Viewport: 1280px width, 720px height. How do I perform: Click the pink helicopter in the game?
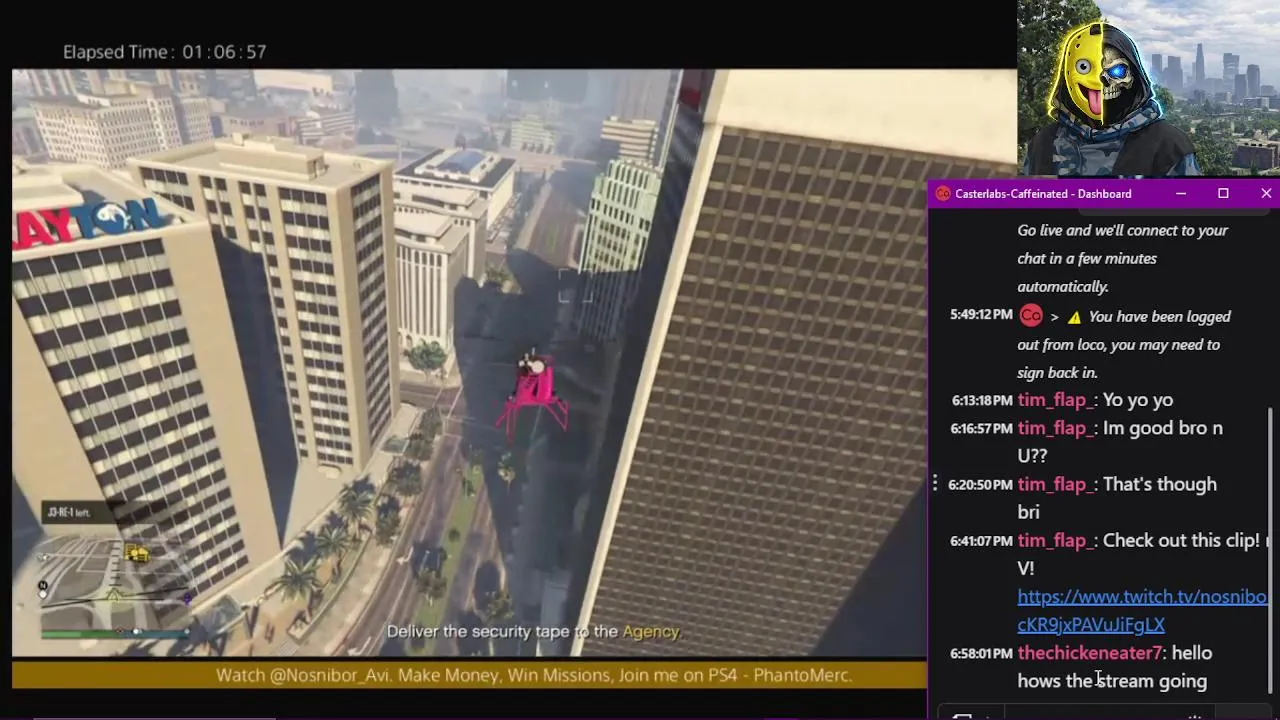pyautogui.click(x=534, y=394)
